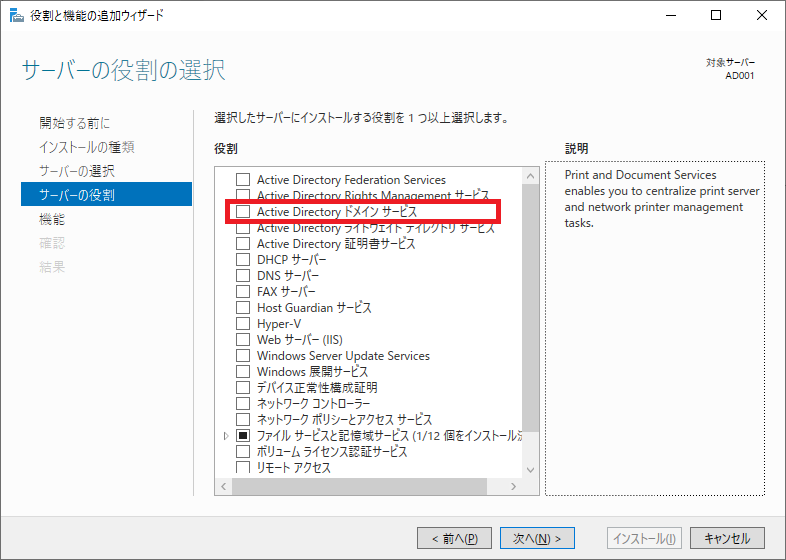
Task: Tick the ネットワーク コントローラー checkbox
Action: (243, 404)
